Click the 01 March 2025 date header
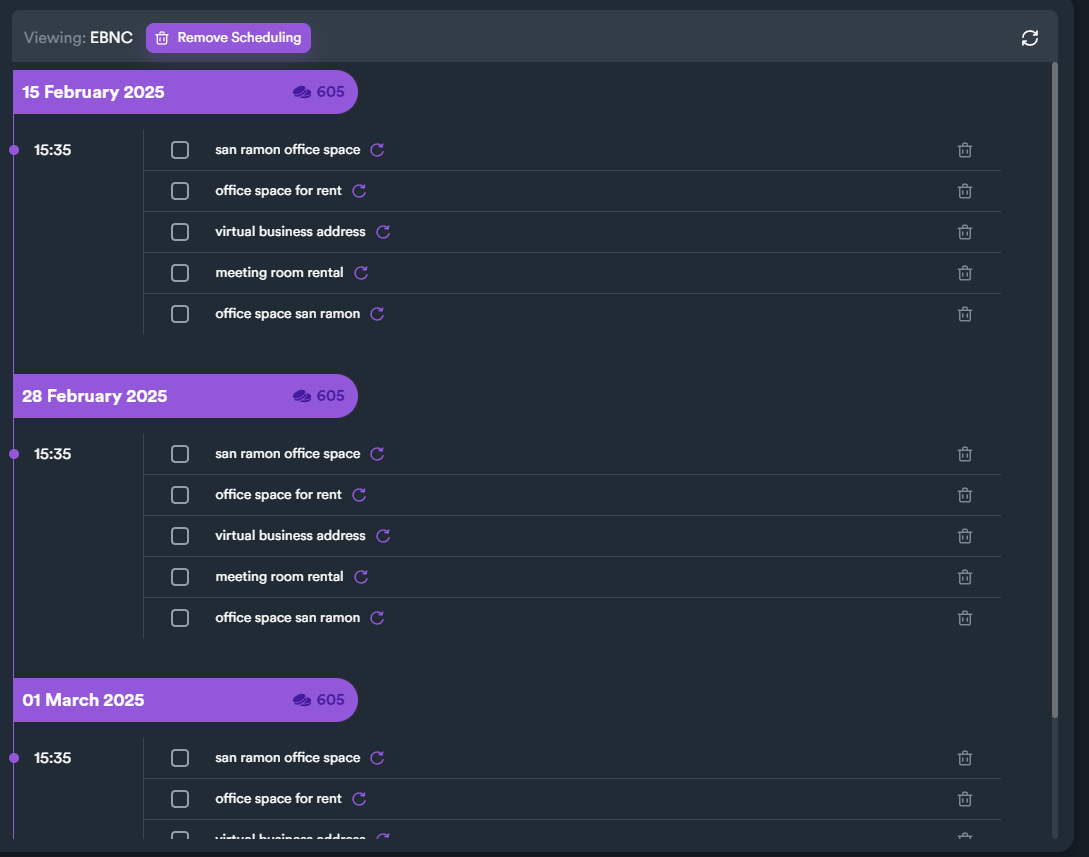1089x857 pixels. (x=84, y=700)
